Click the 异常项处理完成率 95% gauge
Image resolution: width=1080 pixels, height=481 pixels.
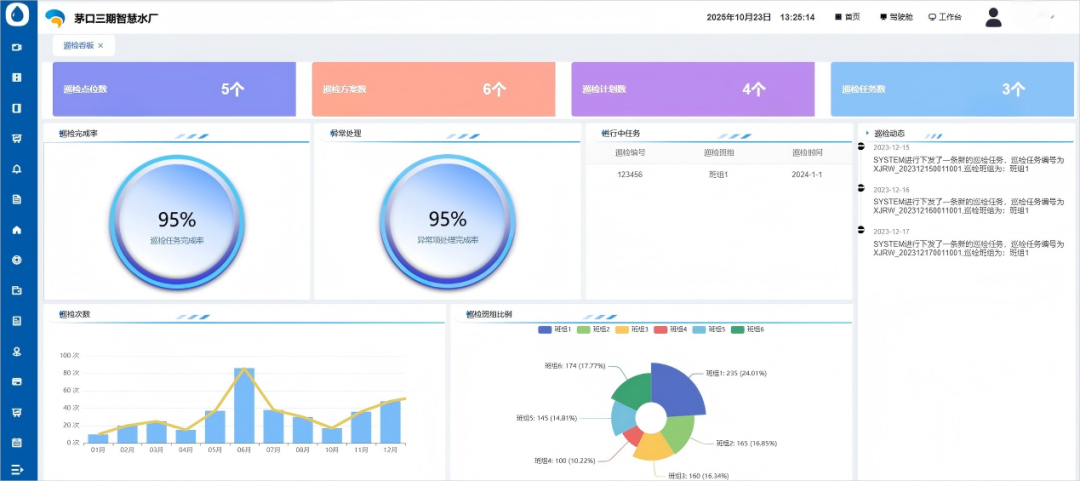coord(448,222)
